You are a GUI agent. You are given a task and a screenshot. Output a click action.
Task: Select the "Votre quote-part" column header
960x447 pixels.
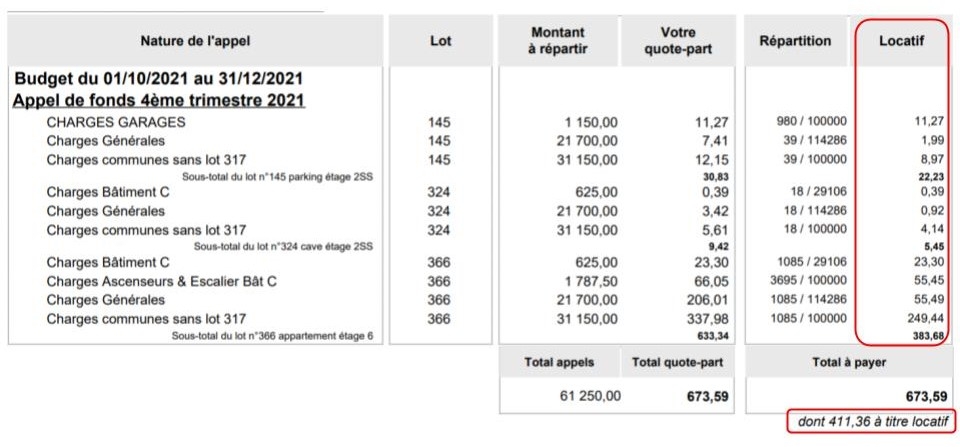(679, 41)
